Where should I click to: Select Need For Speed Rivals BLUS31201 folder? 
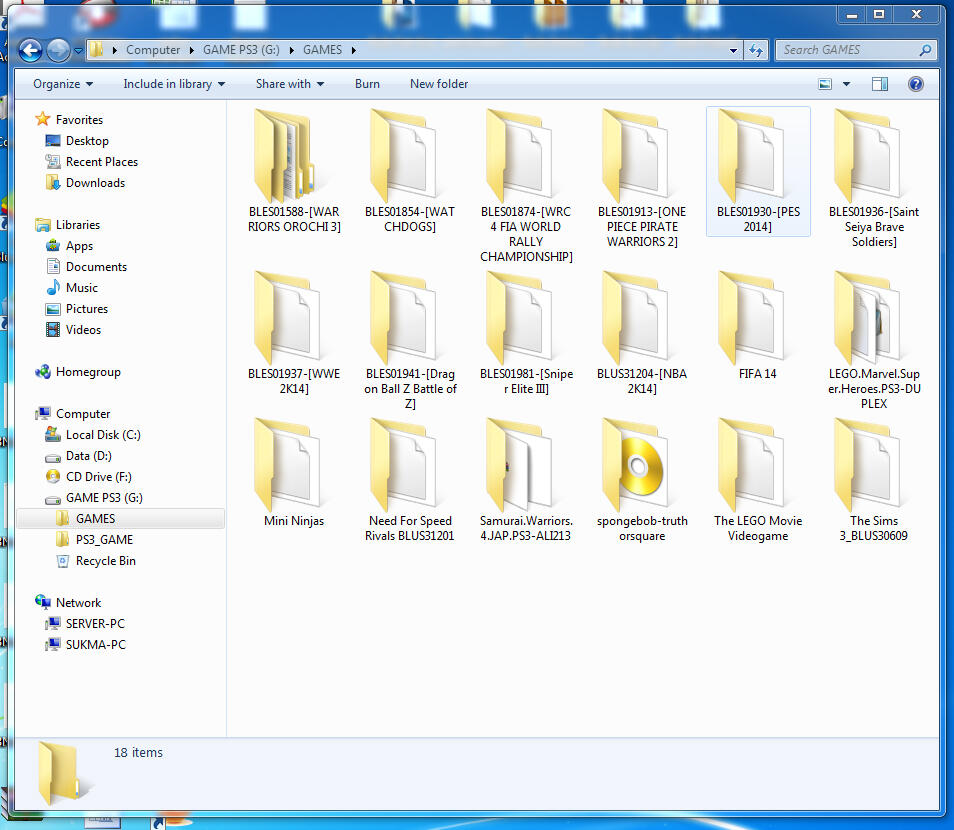(410, 480)
